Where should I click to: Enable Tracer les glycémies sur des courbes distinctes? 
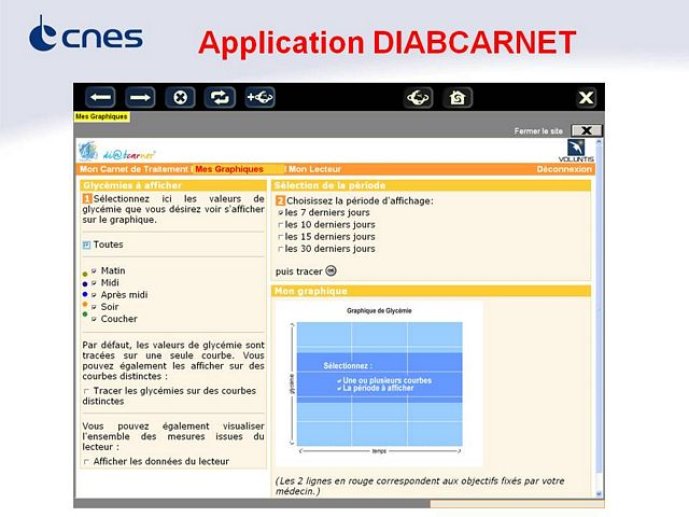[x=87, y=390]
